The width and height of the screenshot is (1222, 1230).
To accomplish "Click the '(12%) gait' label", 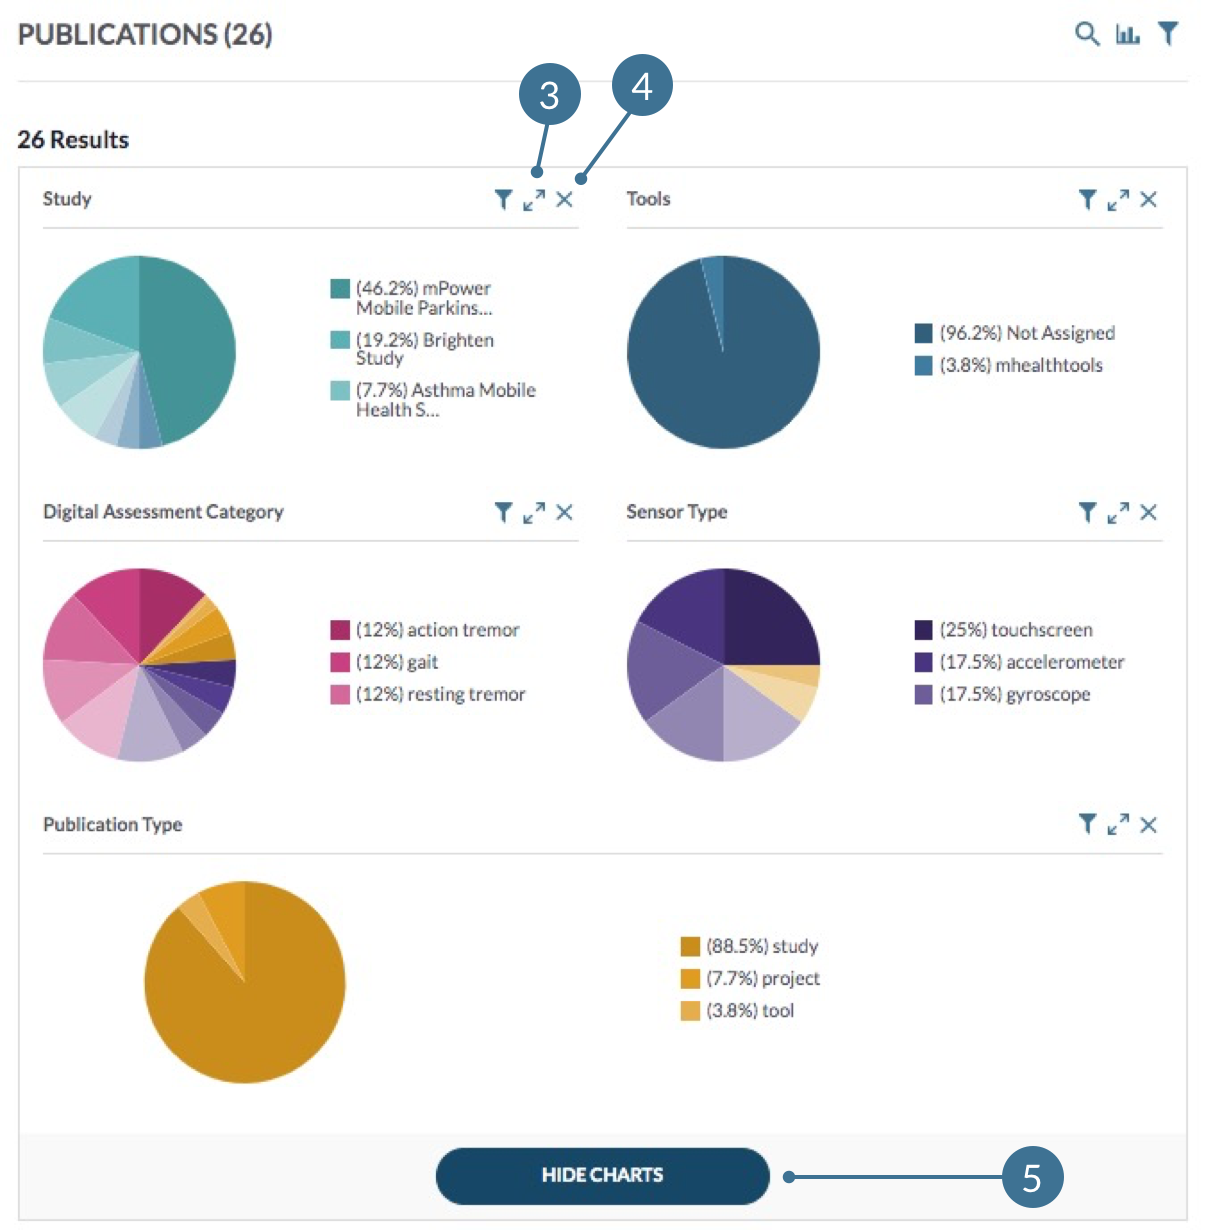I will tap(397, 662).
